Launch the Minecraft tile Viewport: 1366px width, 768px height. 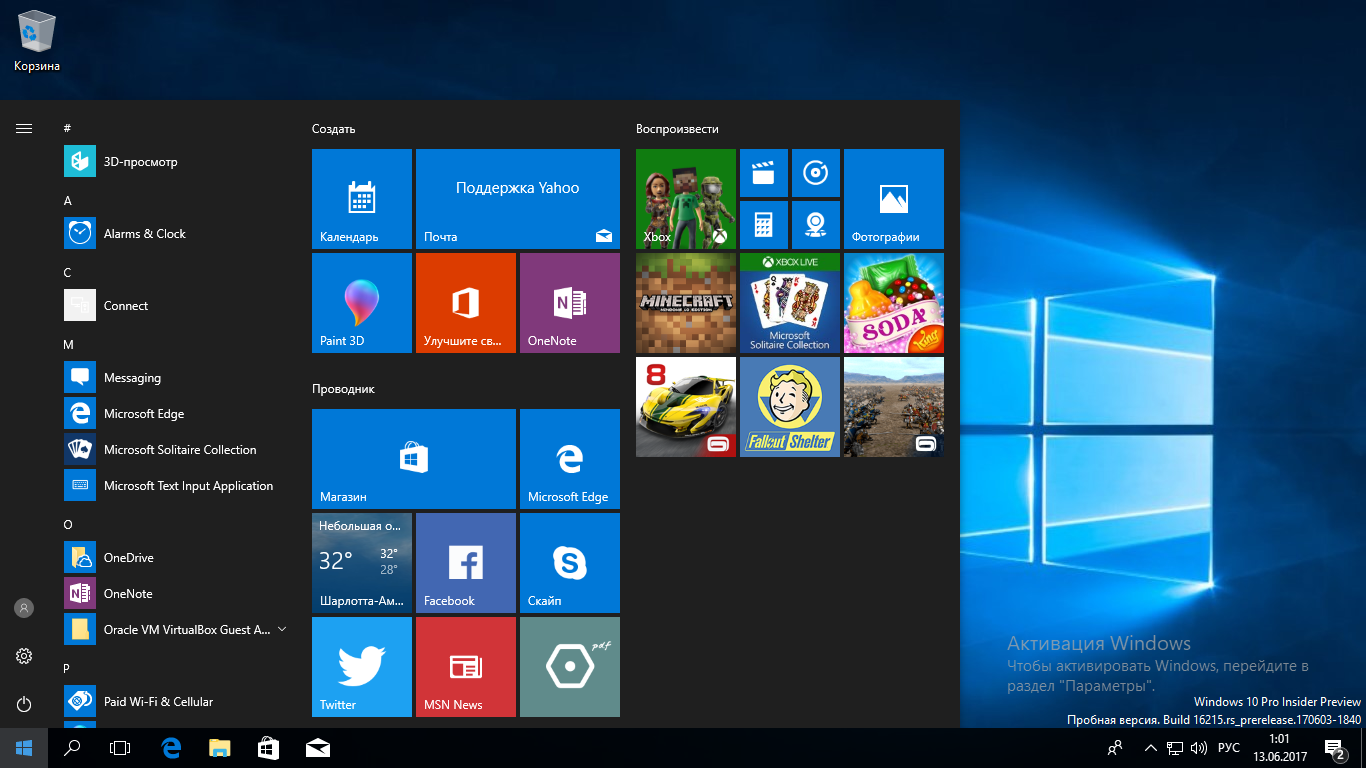(686, 303)
